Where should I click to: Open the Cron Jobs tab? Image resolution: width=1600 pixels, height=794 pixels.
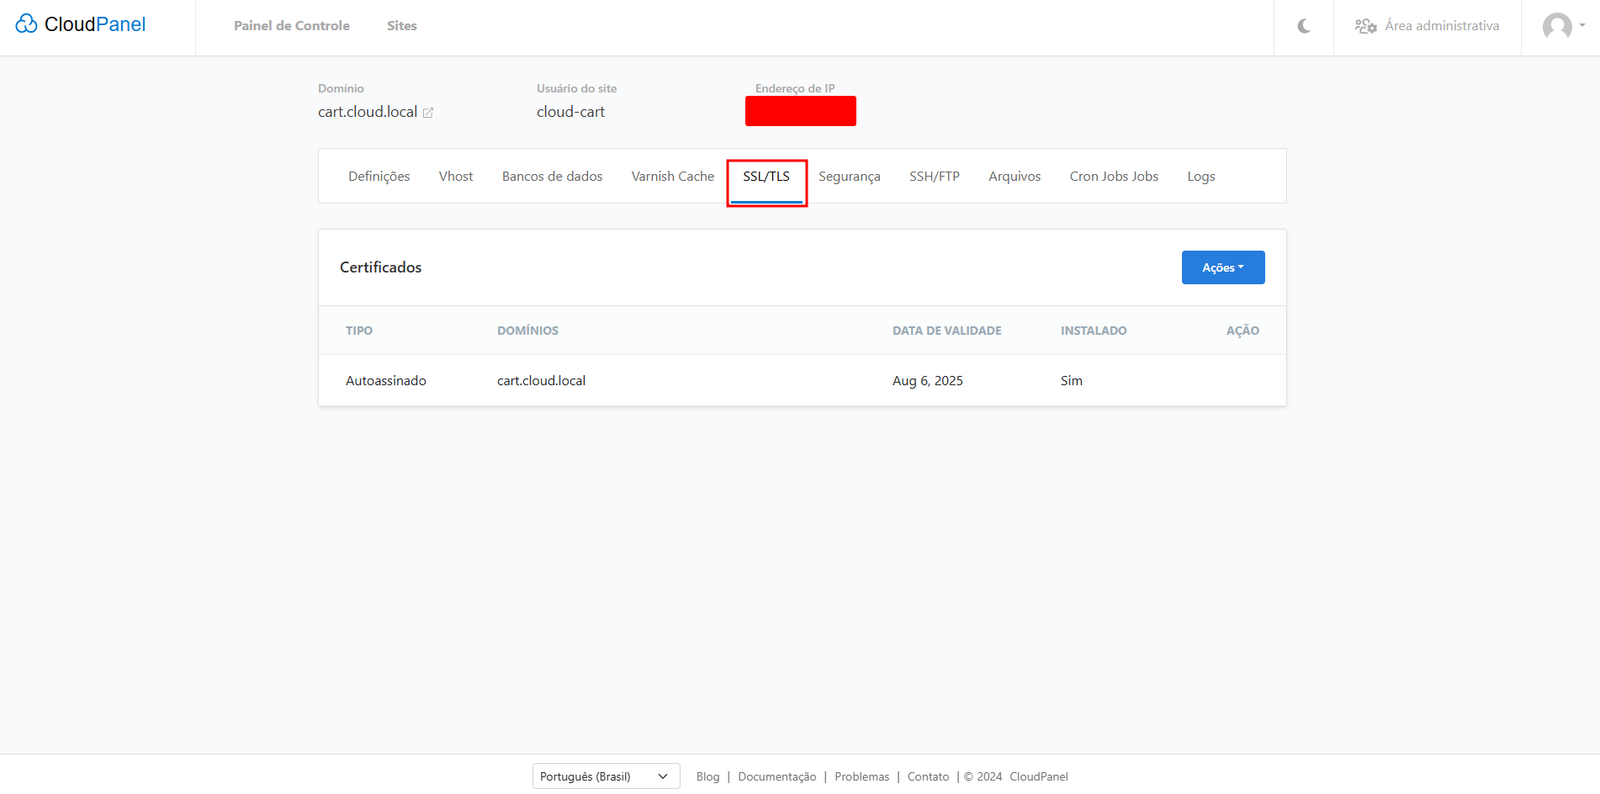1113,177
